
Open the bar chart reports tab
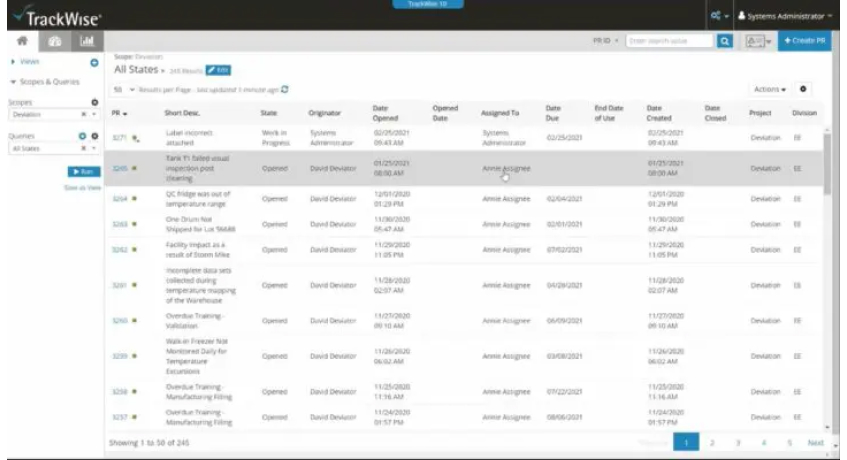click(x=86, y=41)
